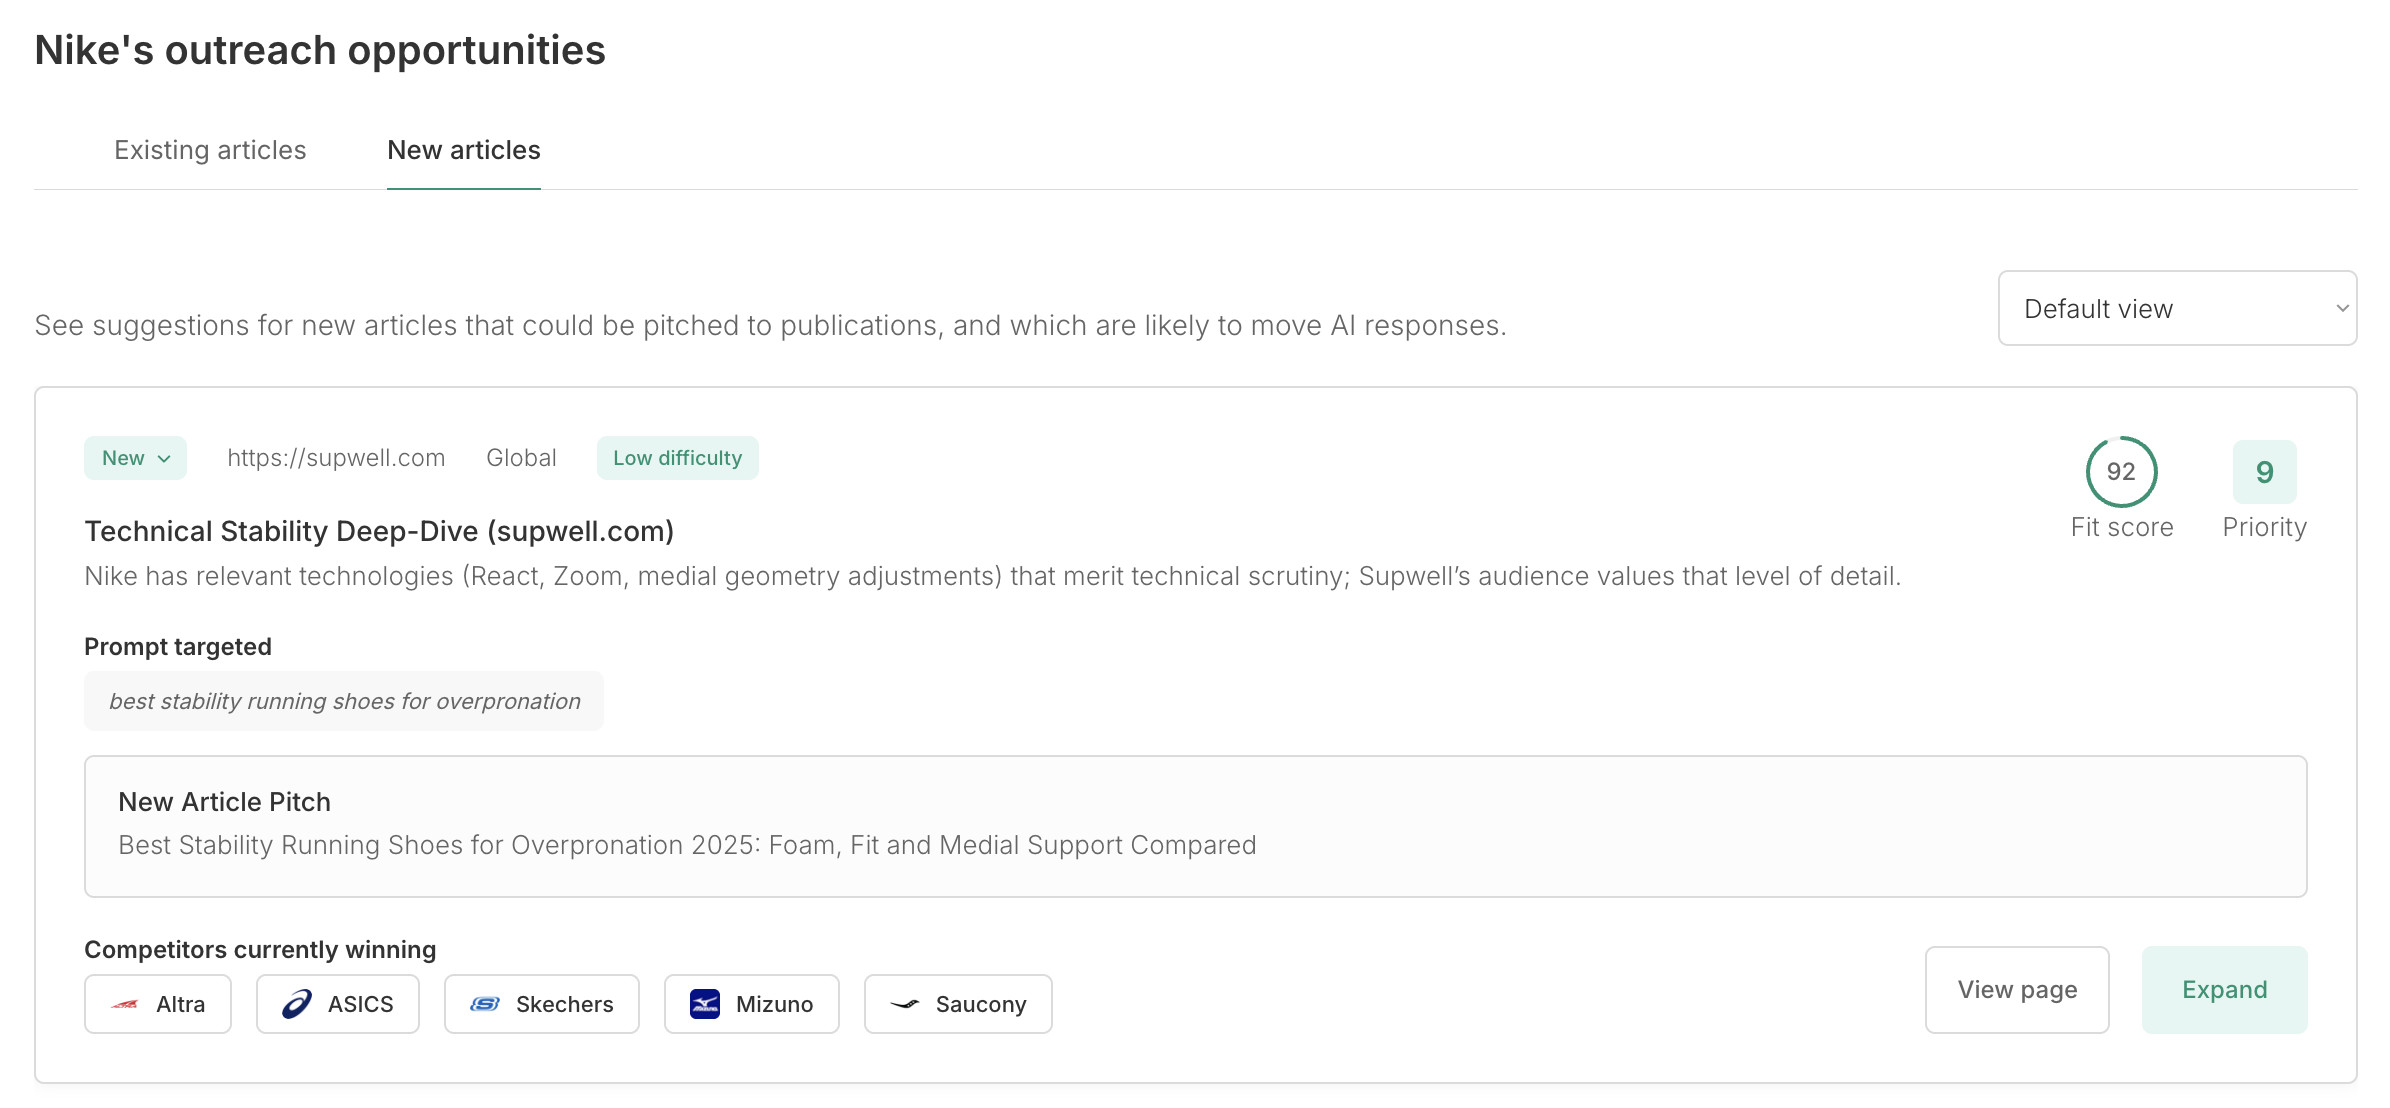The width and height of the screenshot is (2390, 1108).
Task: Click the chevron in New status badge
Action: pyautogui.click(x=165, y=459)
